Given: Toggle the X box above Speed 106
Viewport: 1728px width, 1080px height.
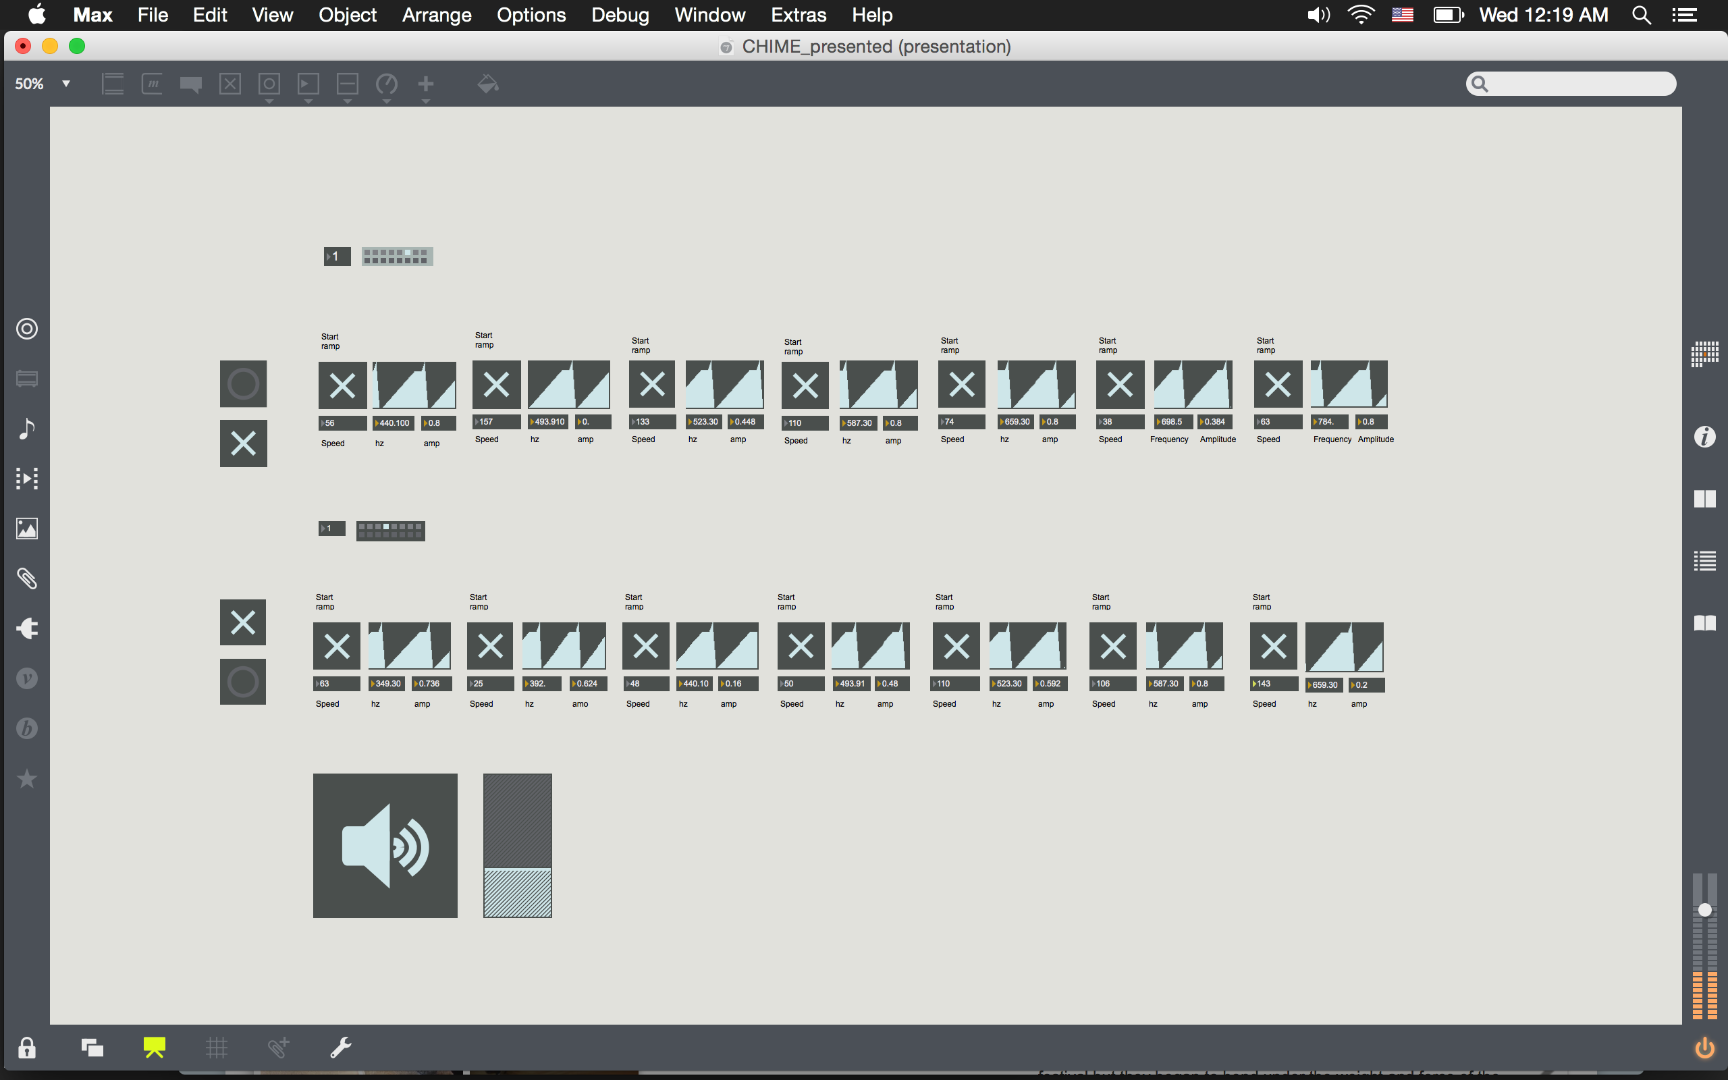Looking at the screenshot, I should click(x=1113, y=646).
